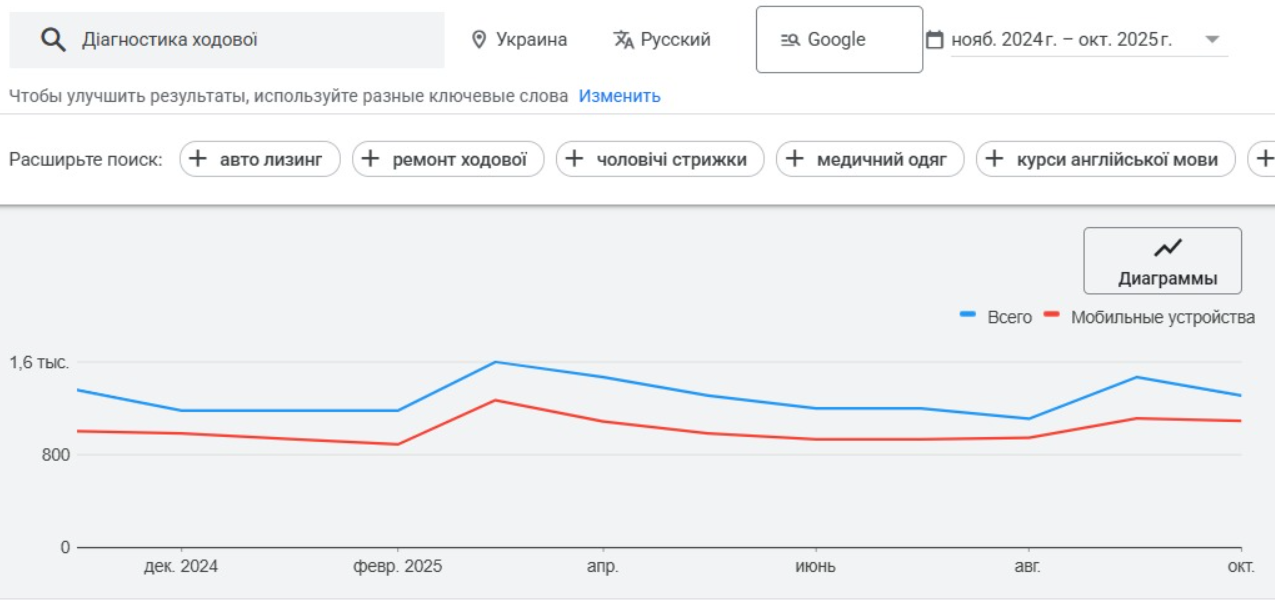Click the search magnifier icon
The image size is (1275, 600).
point(53,40)
